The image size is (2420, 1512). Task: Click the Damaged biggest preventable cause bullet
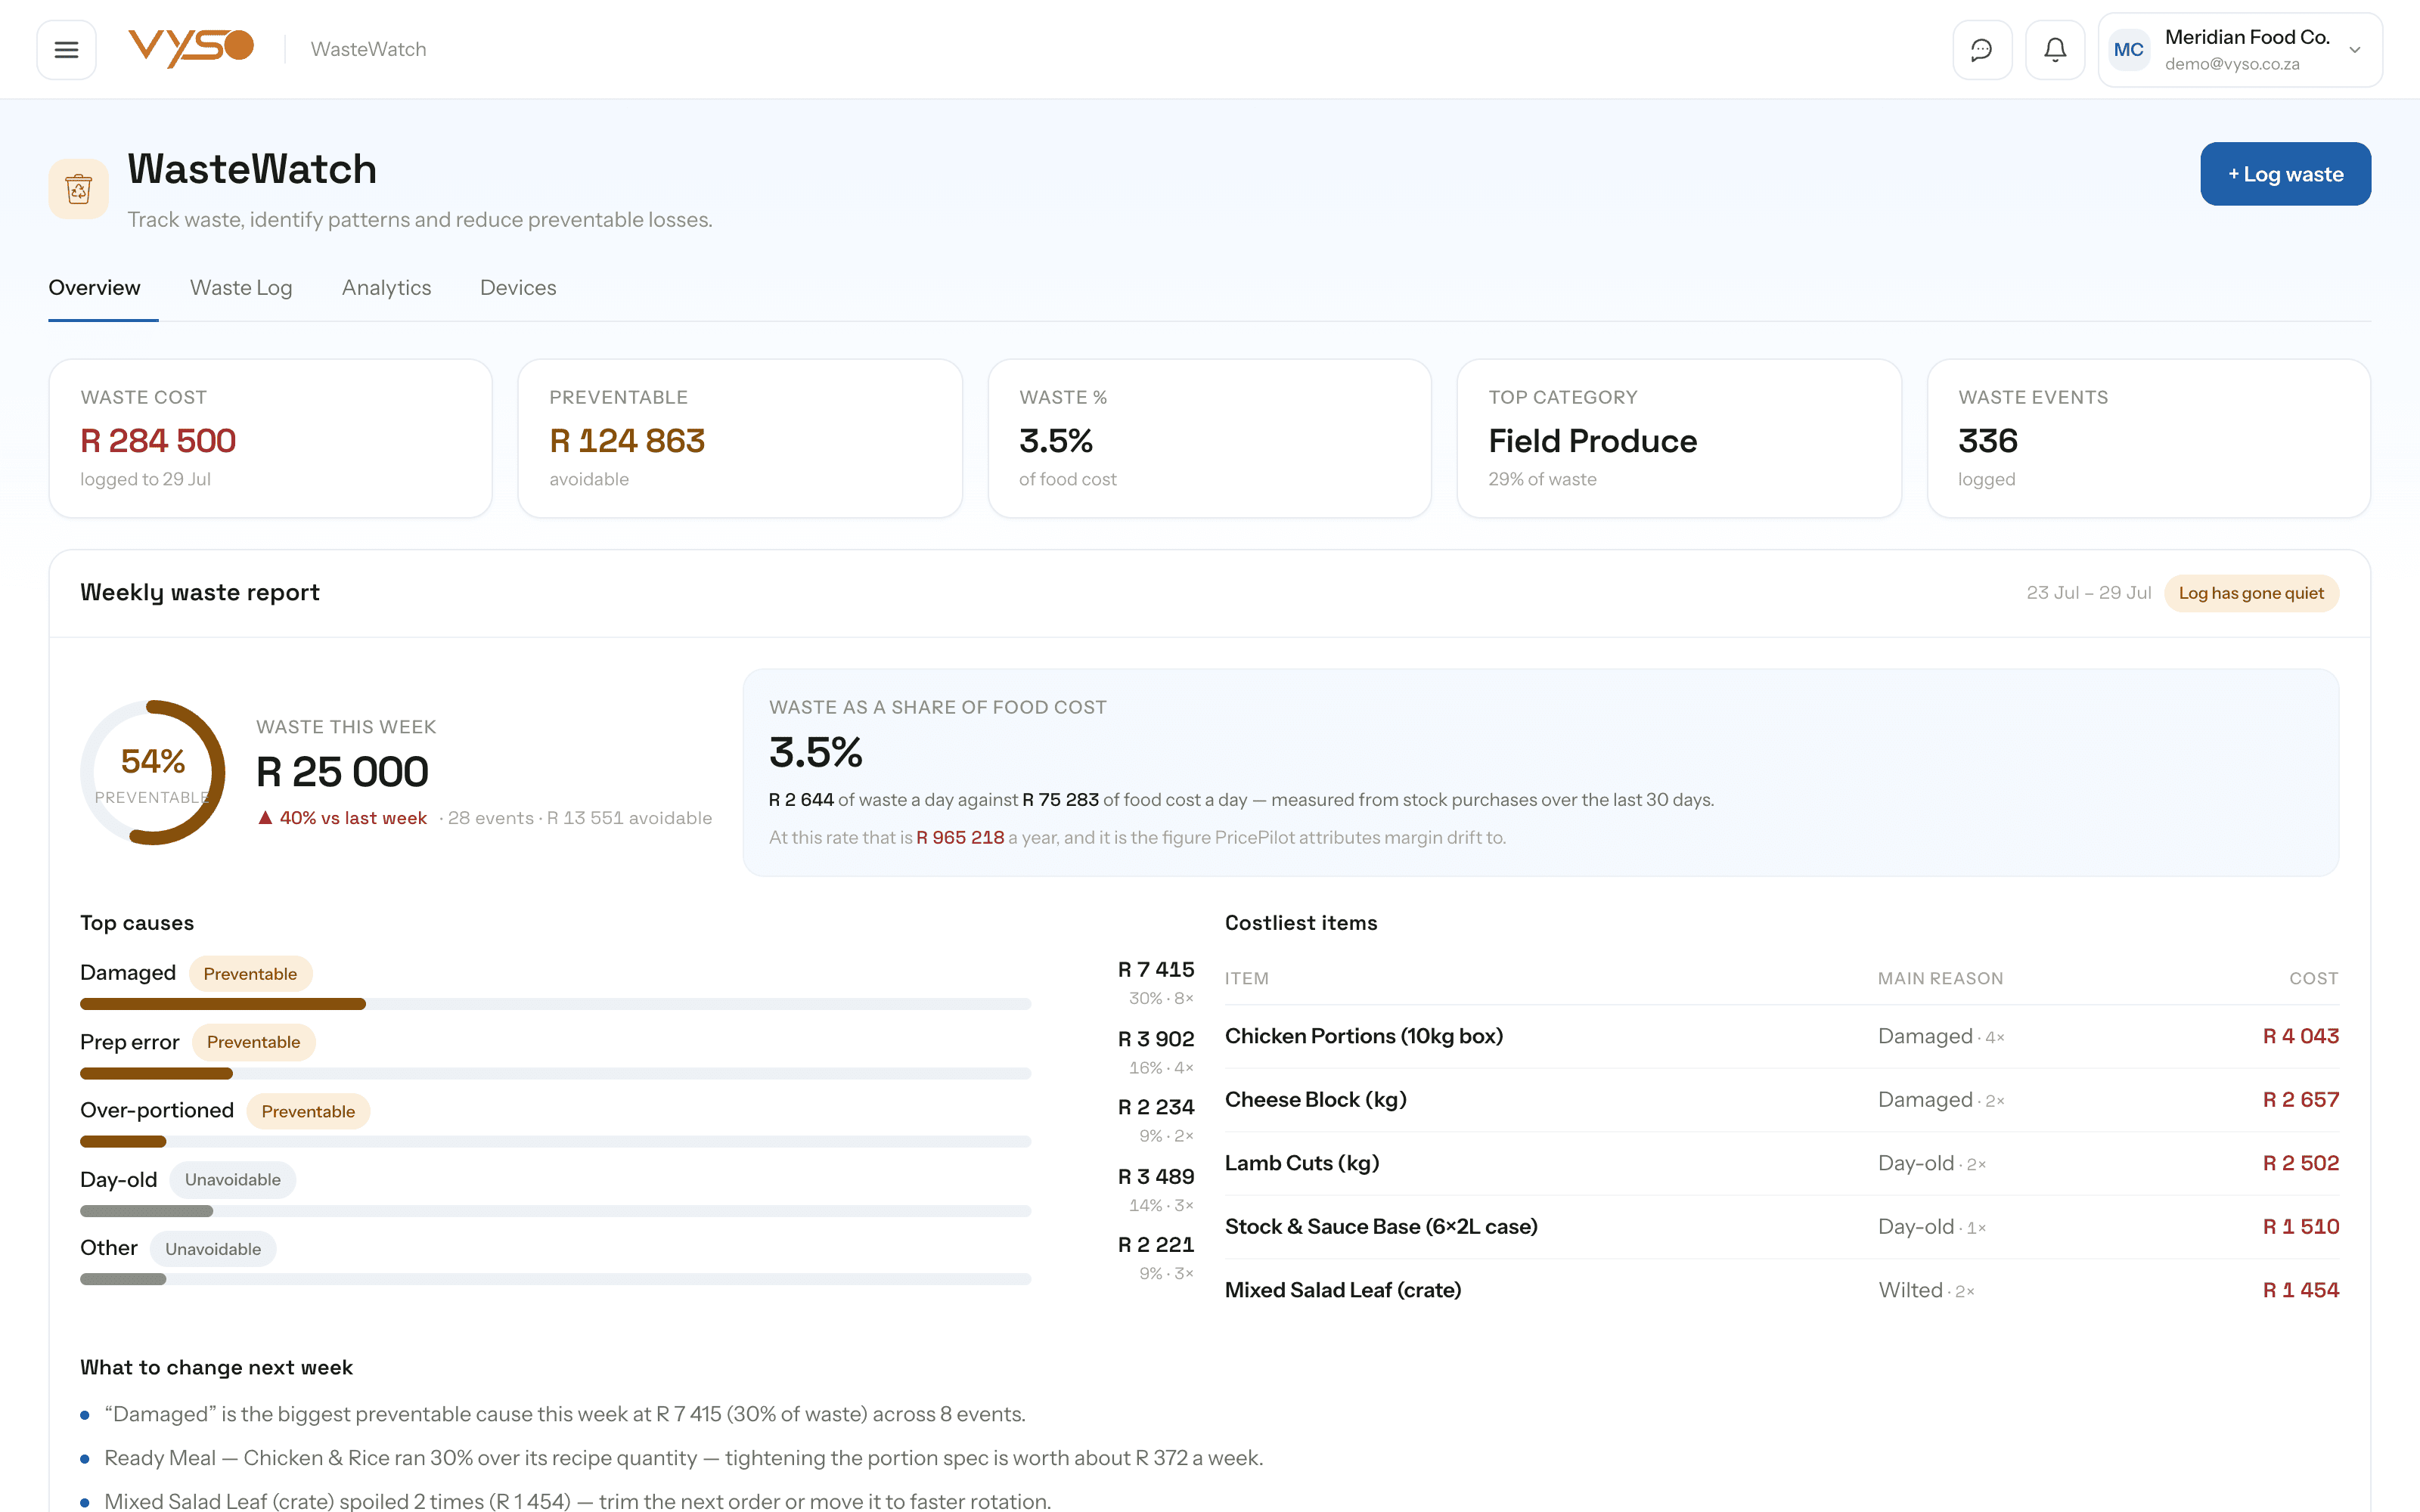pos(565,1414)
